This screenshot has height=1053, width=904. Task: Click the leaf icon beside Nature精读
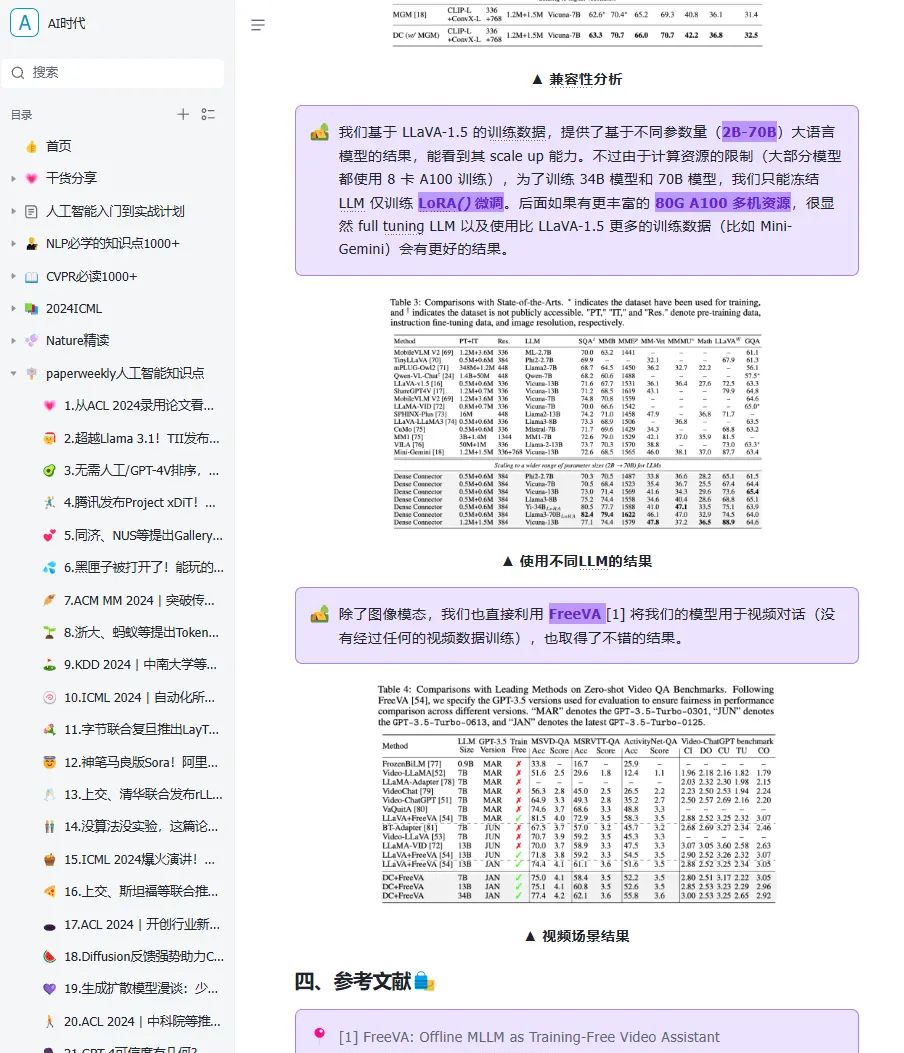click(31, 340)
